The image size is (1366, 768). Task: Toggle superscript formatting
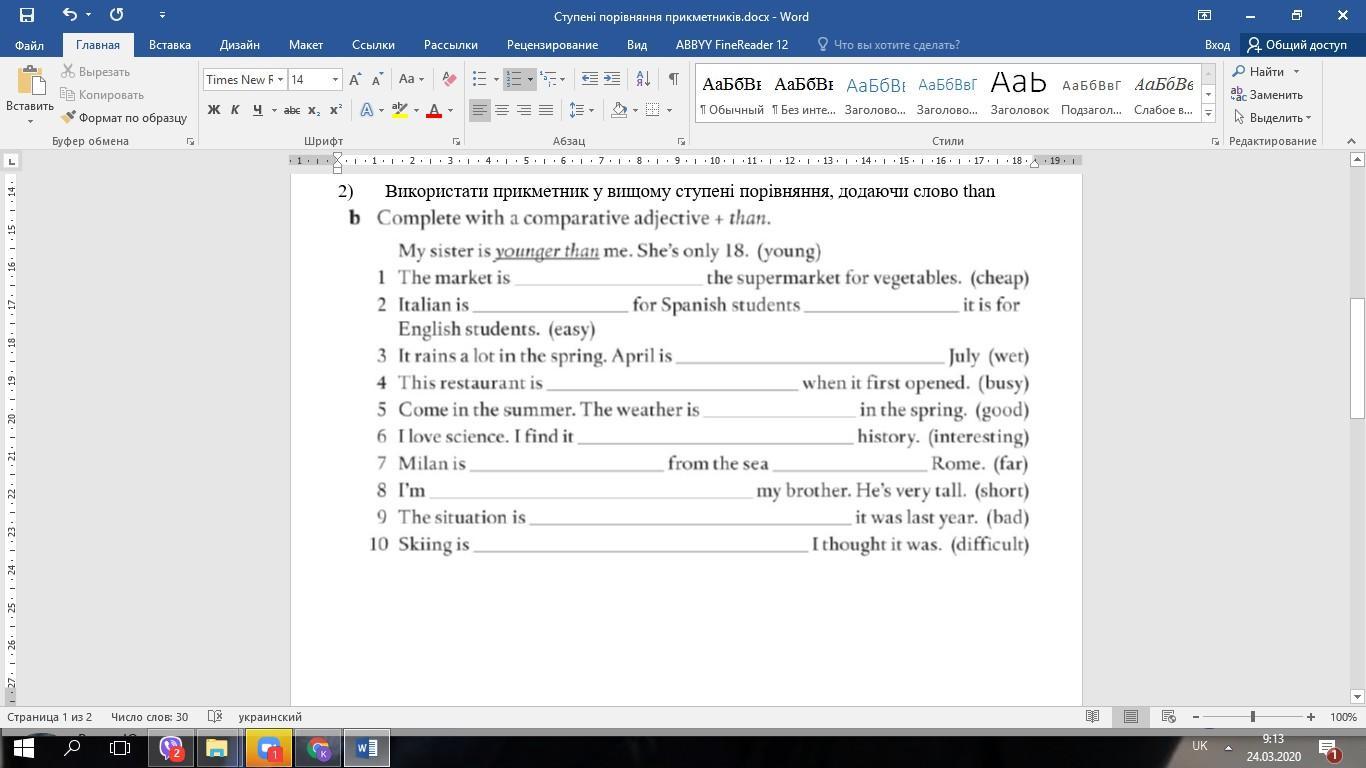click(336, 110)
